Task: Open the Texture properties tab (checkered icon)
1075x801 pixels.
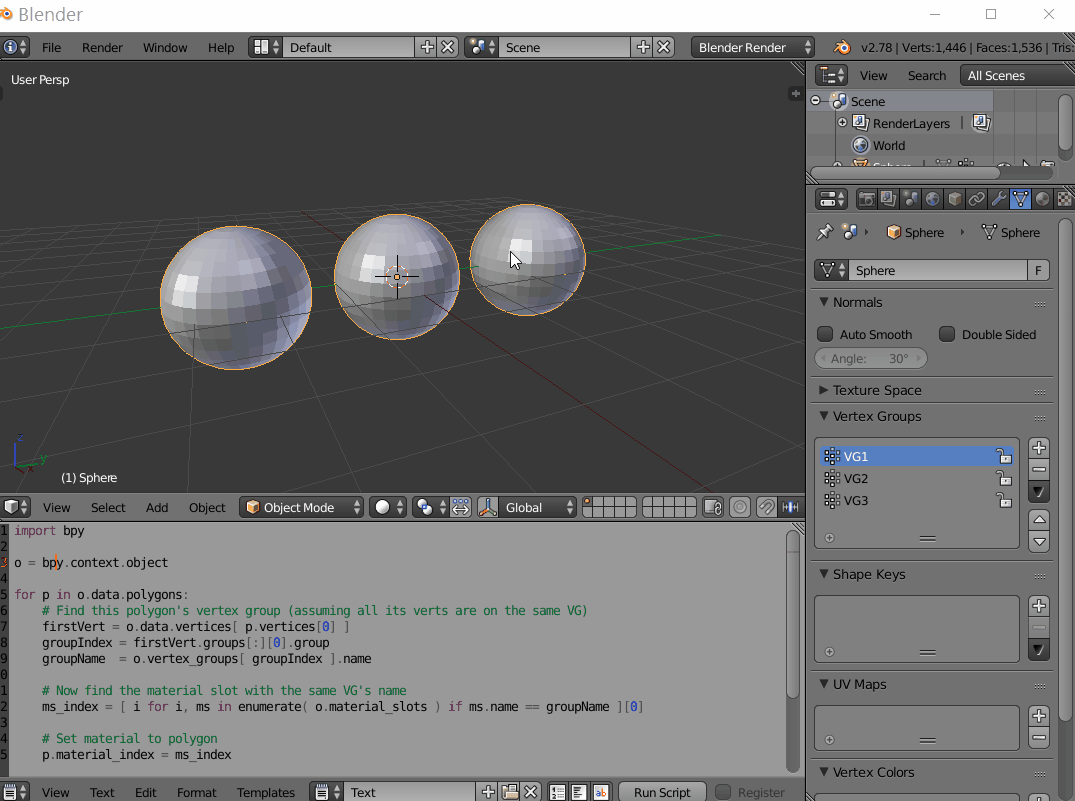Action: (1064, 199)
